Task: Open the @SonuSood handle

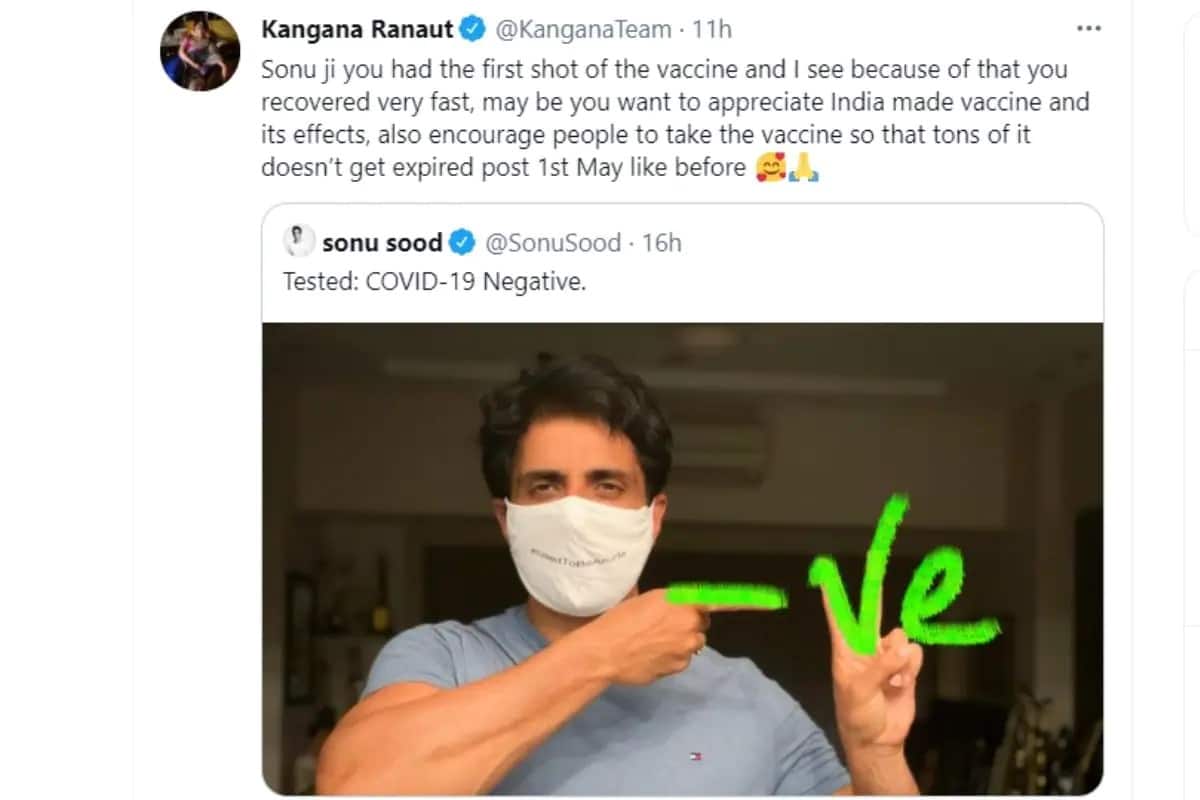Action: point(552,241)
